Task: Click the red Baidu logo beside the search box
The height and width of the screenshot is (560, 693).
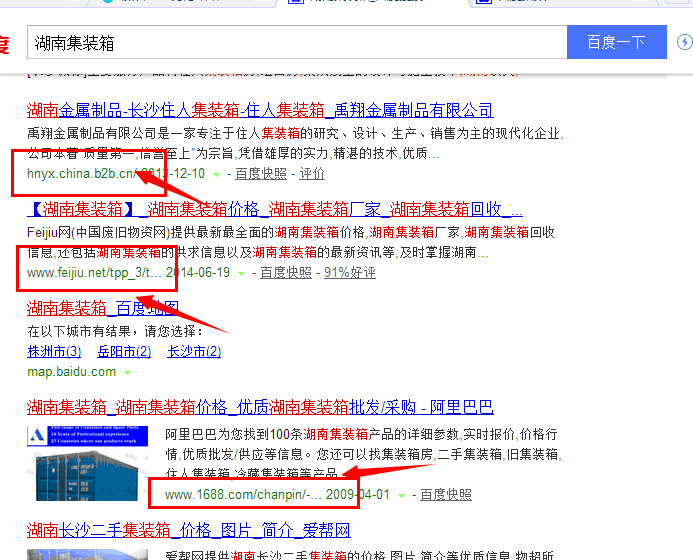Action: pos(4,45)
